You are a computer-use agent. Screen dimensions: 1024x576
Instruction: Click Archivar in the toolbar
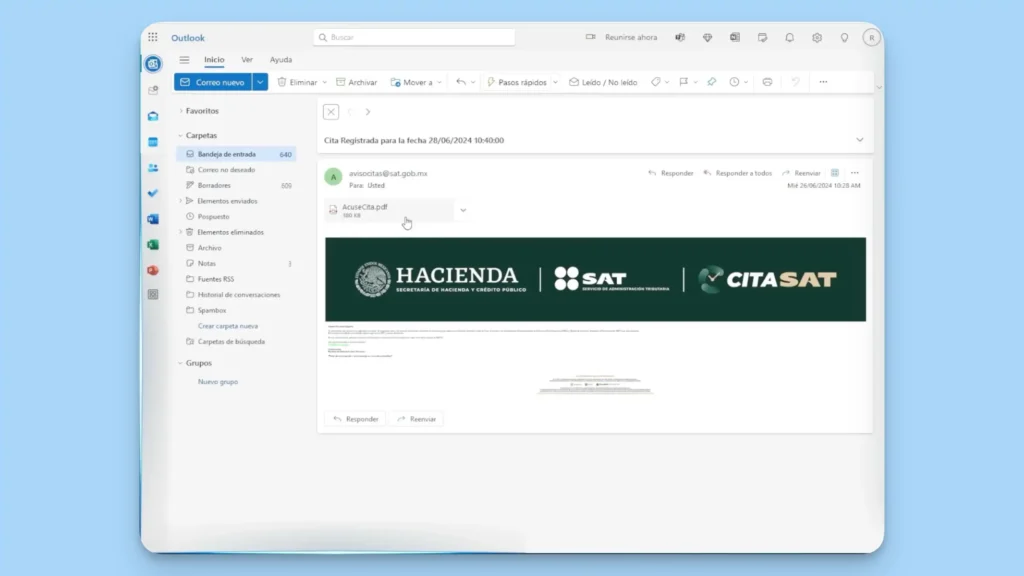pos(357,82)
